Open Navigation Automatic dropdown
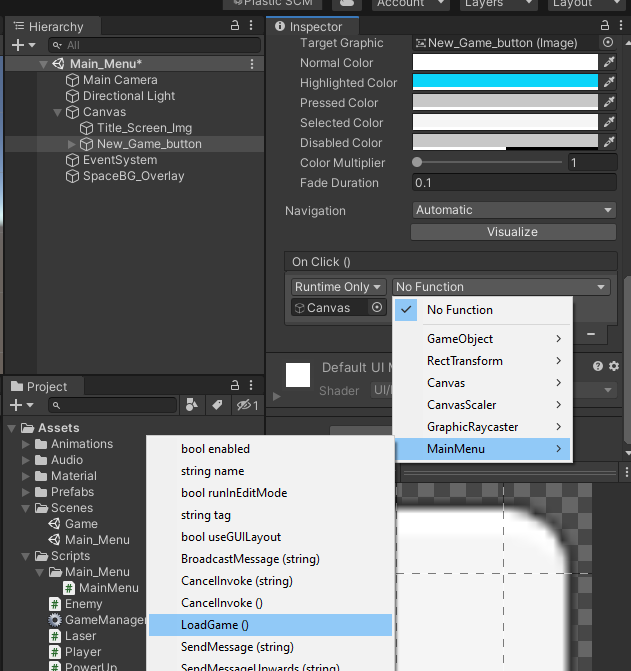Viewport: 631px width, 671px height. tap(513, 210)
